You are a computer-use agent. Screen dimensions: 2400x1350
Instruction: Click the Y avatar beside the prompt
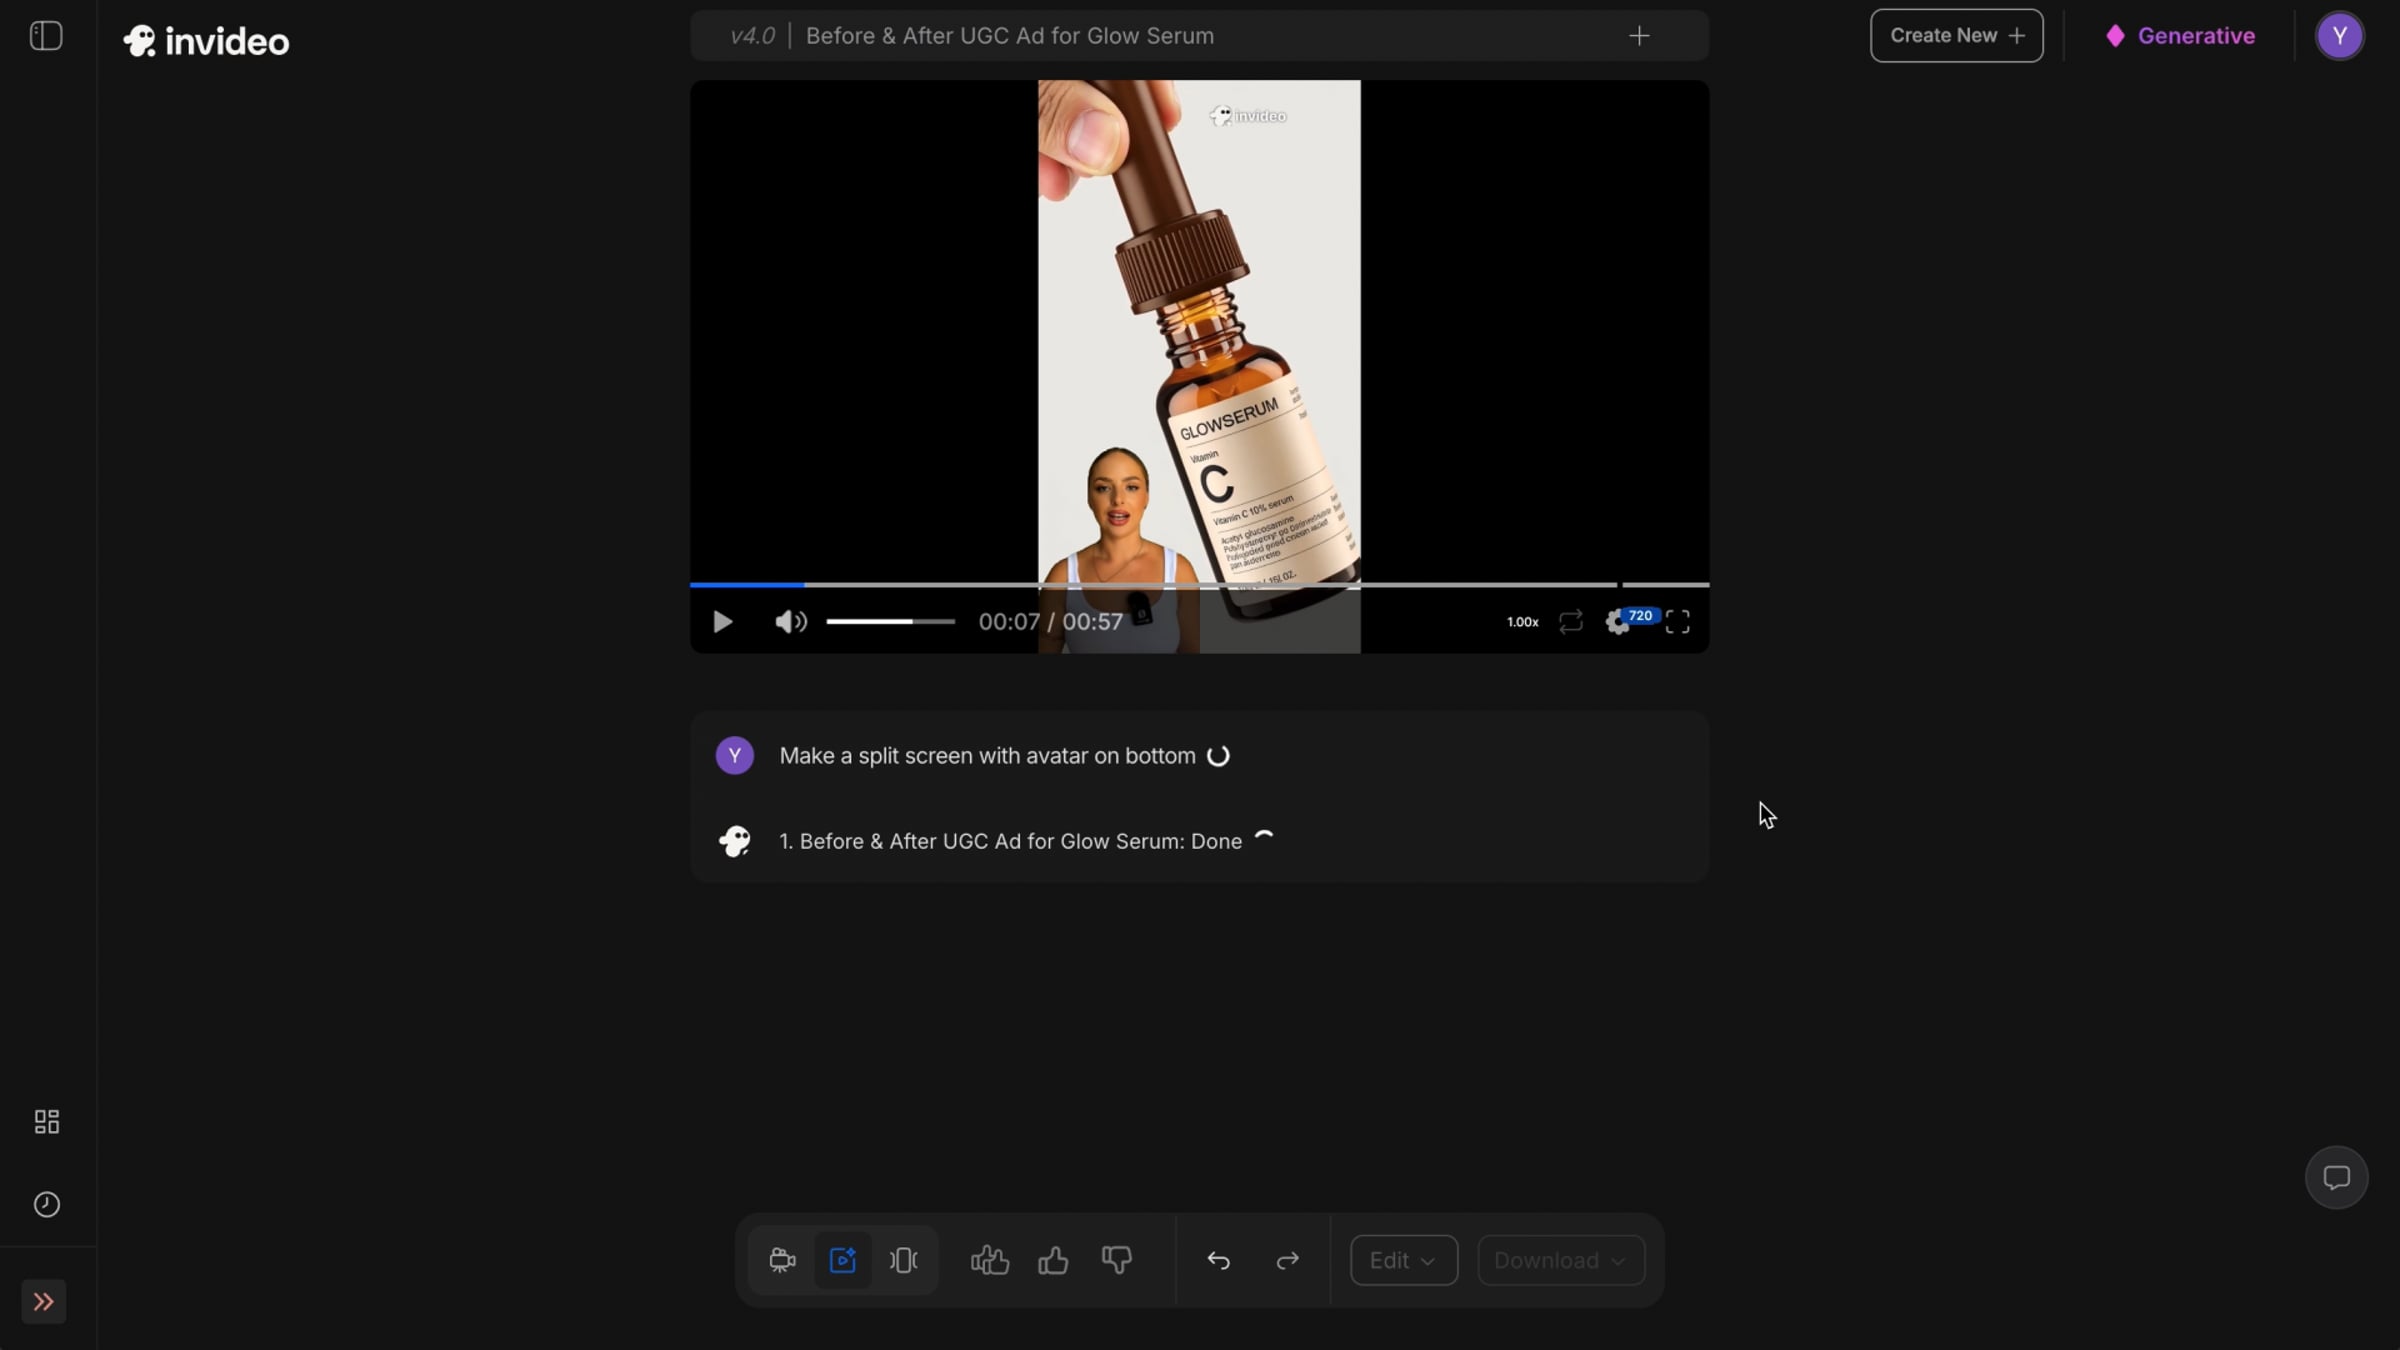(x=734, y=756)
